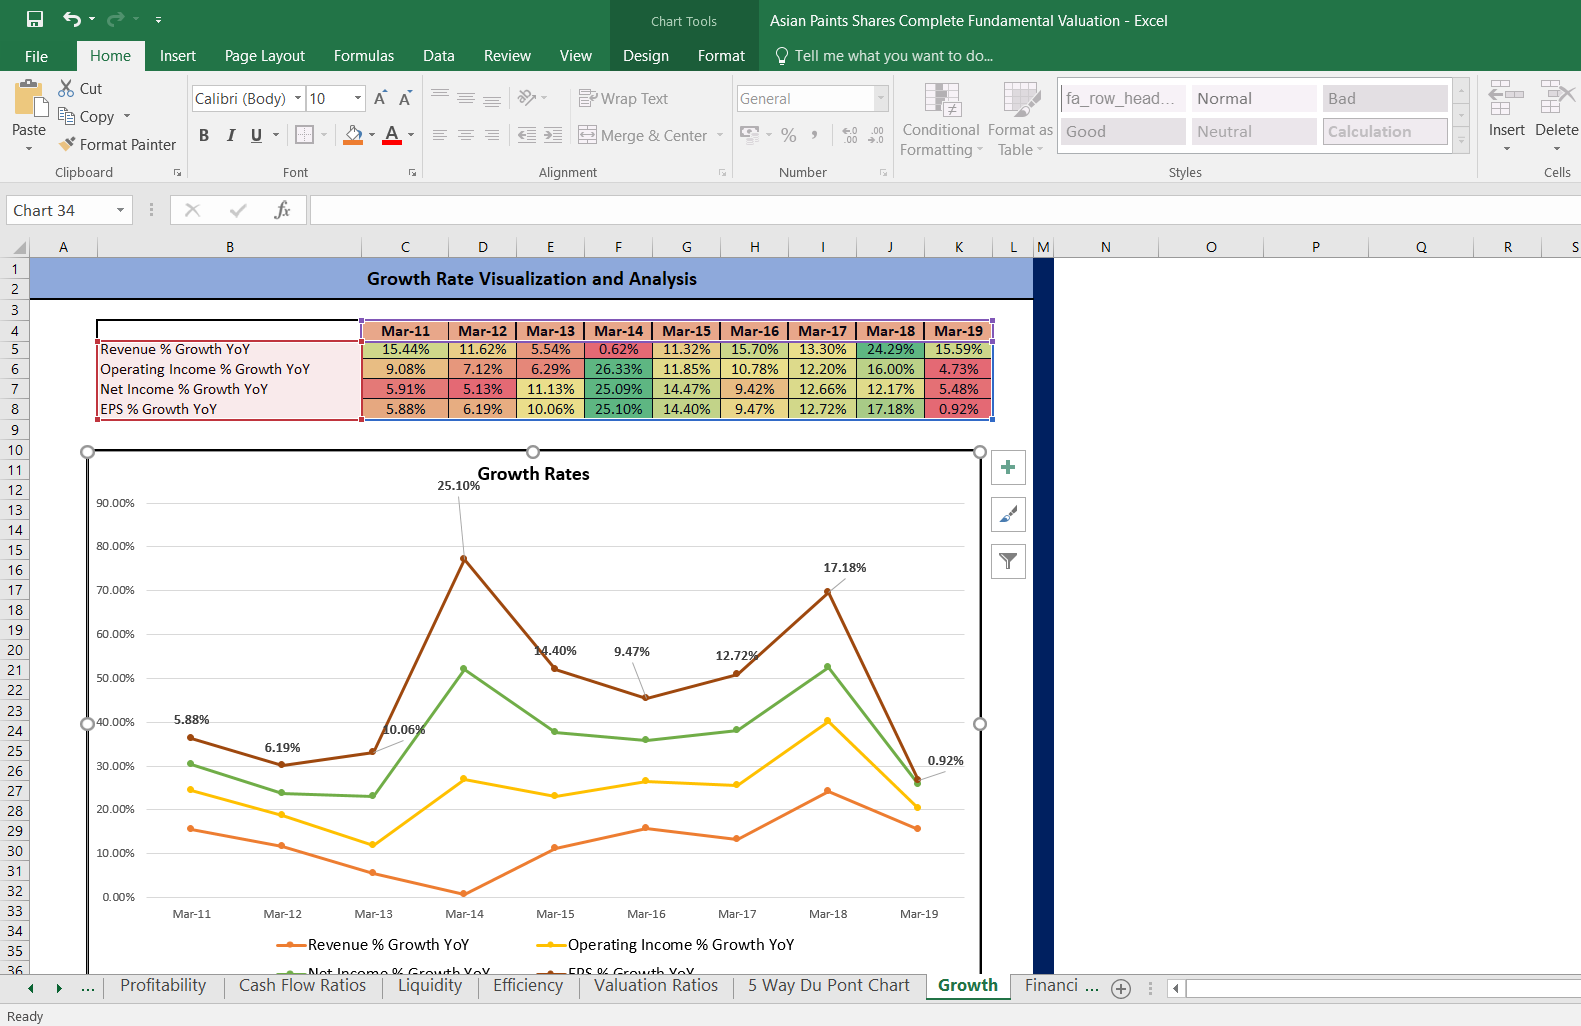Apply the Normal cell style
1581x1026 pixels.
tap(1254, 98)
